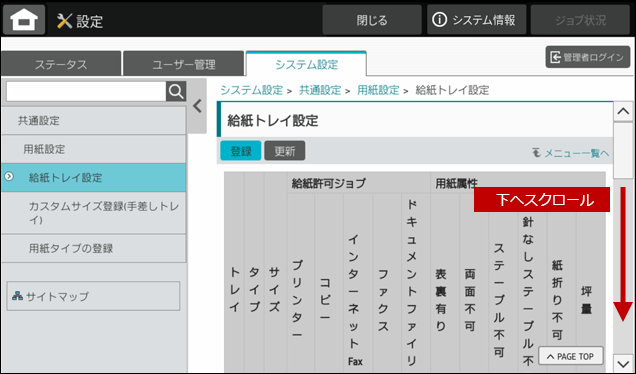Click the 共通設定 breadcrumb link
The height and width of the screenshot is (374, 636).
coord(320,90)
